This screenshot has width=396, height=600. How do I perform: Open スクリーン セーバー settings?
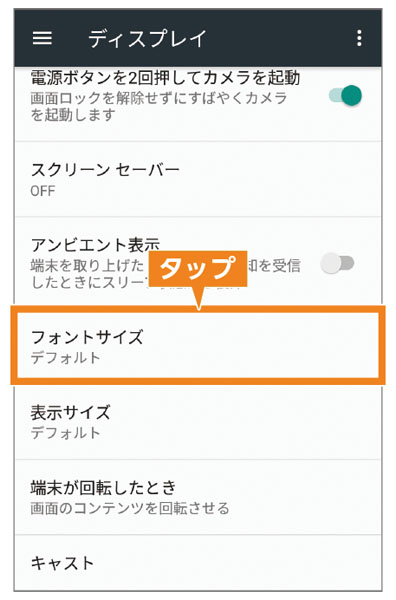point(198,179)
